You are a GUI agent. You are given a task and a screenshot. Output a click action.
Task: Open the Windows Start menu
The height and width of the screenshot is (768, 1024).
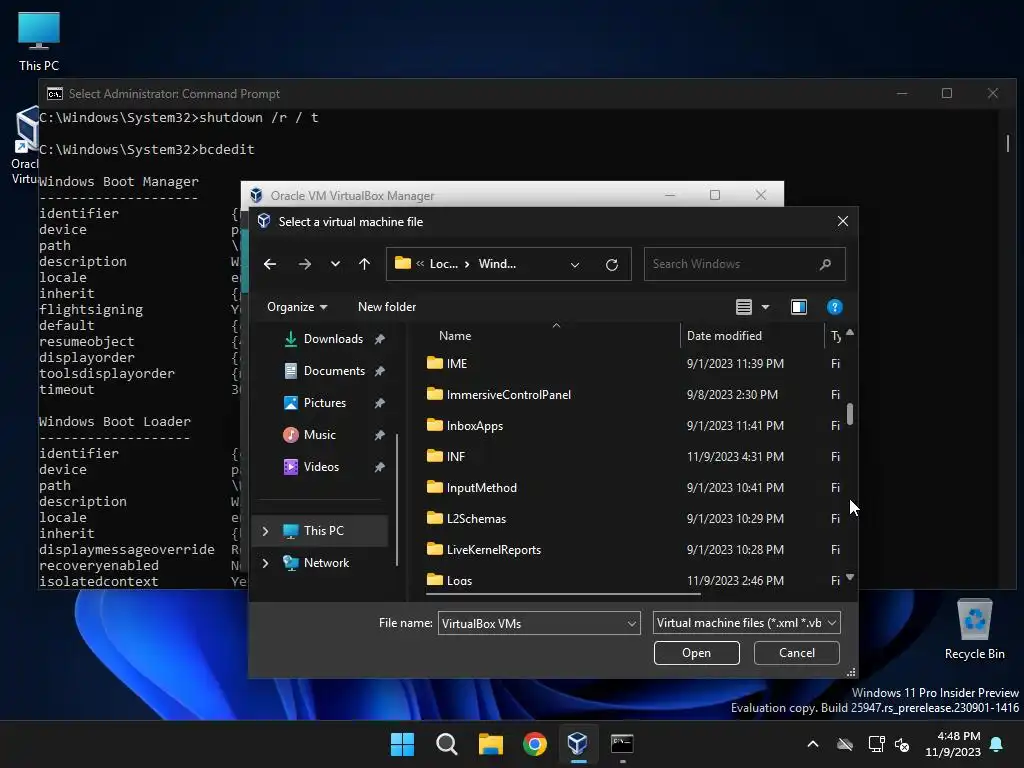click(x=402, y=744)
